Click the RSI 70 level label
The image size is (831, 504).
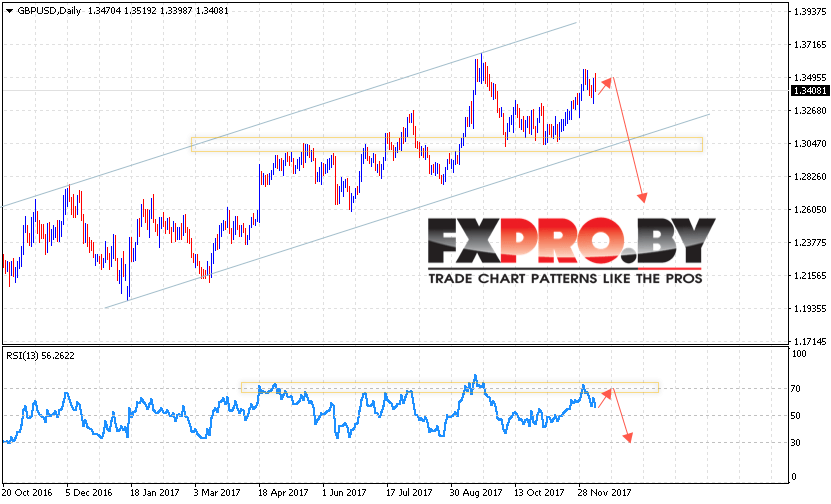795,389
